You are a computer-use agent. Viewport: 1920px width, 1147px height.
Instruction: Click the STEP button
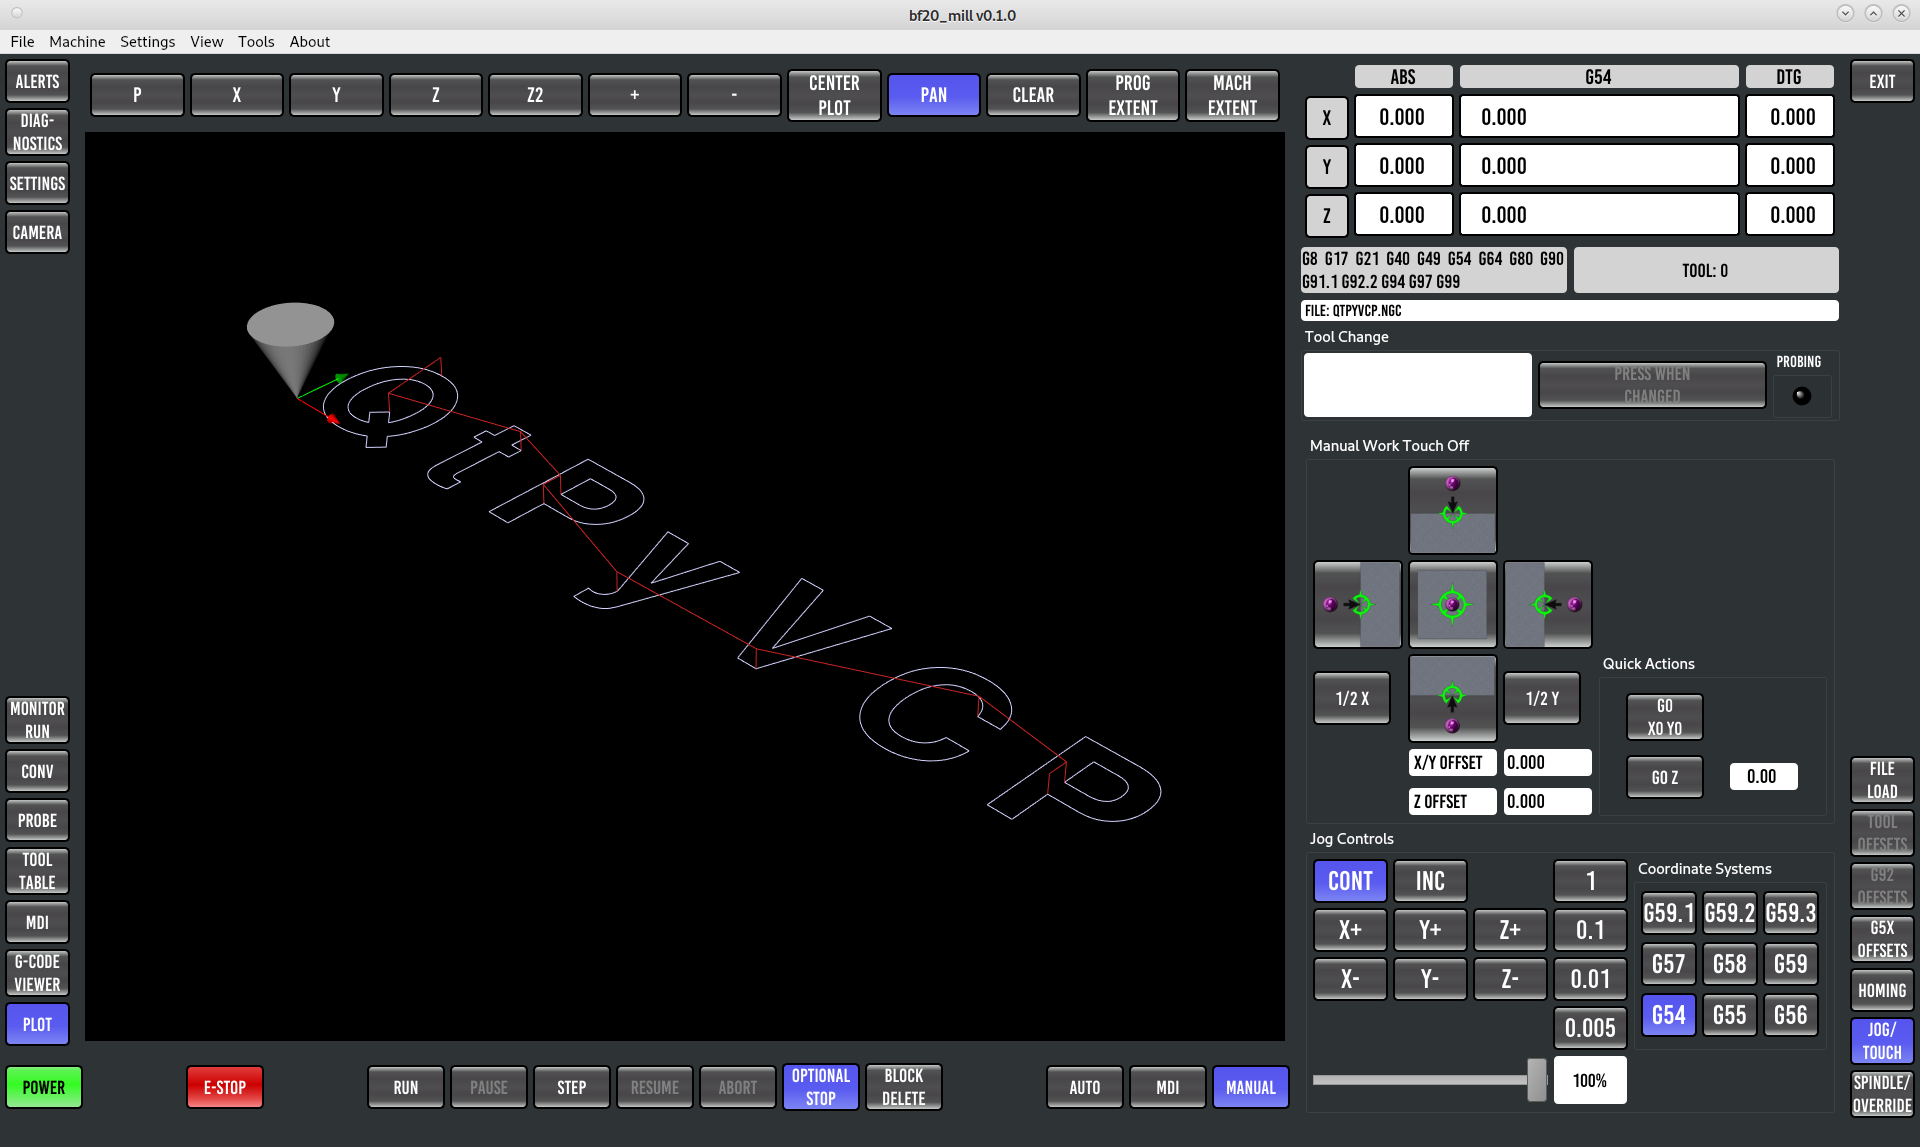(571, 1087)
